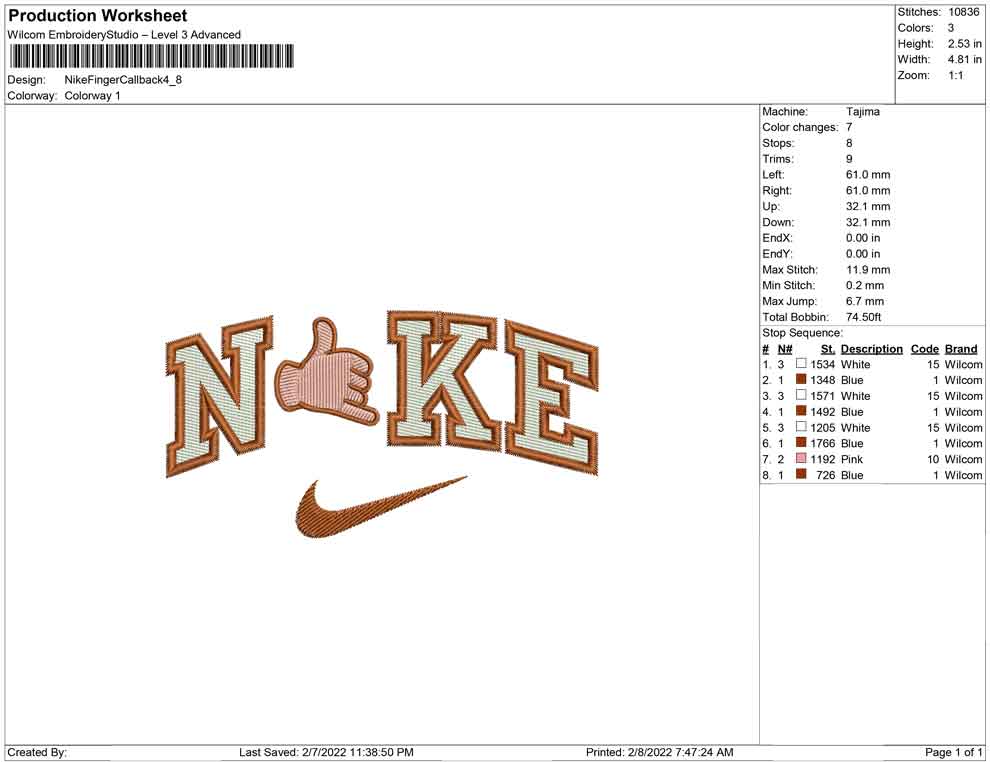Click the "Production Worksheet" title
The height and width of the screenshot is (762, 990).
[98, 16]
